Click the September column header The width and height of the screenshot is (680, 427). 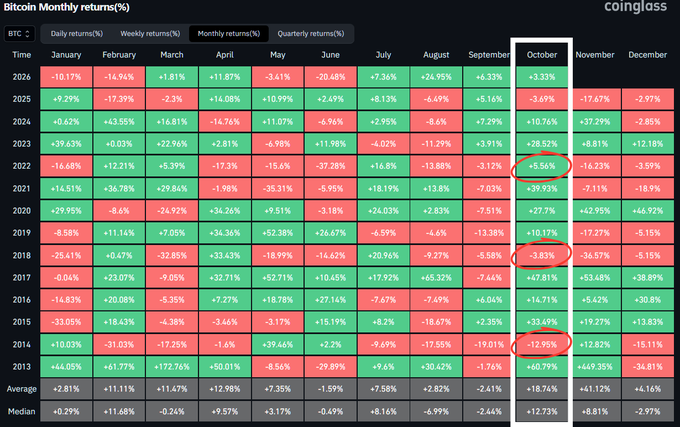tap(489, 55)
